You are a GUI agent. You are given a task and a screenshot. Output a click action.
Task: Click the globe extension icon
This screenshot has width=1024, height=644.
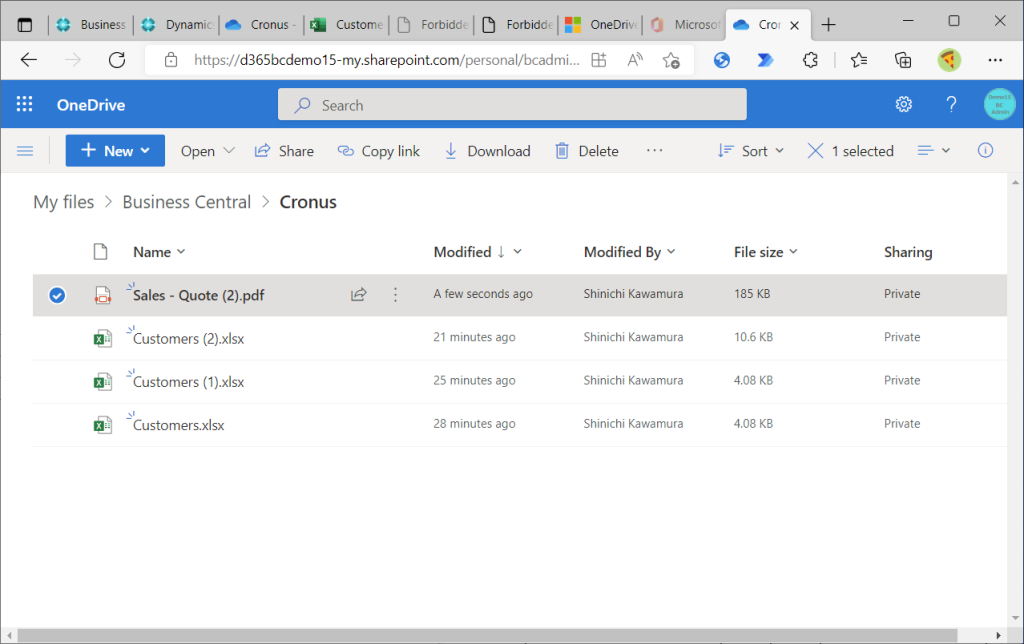722,60
